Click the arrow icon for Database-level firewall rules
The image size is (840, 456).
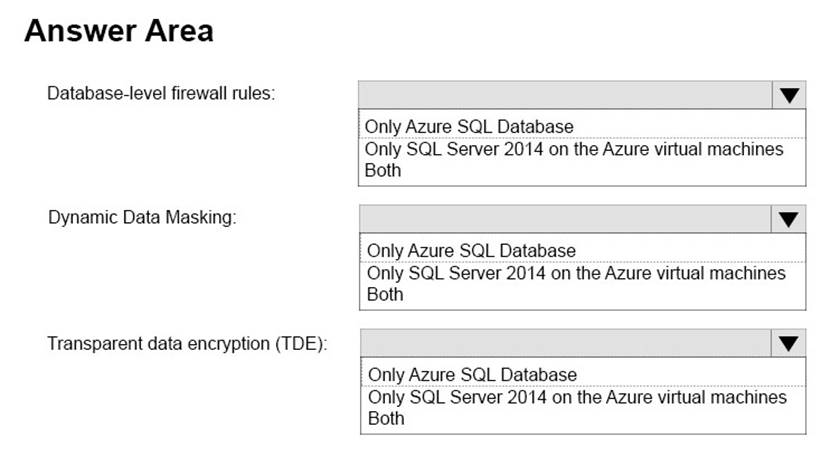(788, 95)
